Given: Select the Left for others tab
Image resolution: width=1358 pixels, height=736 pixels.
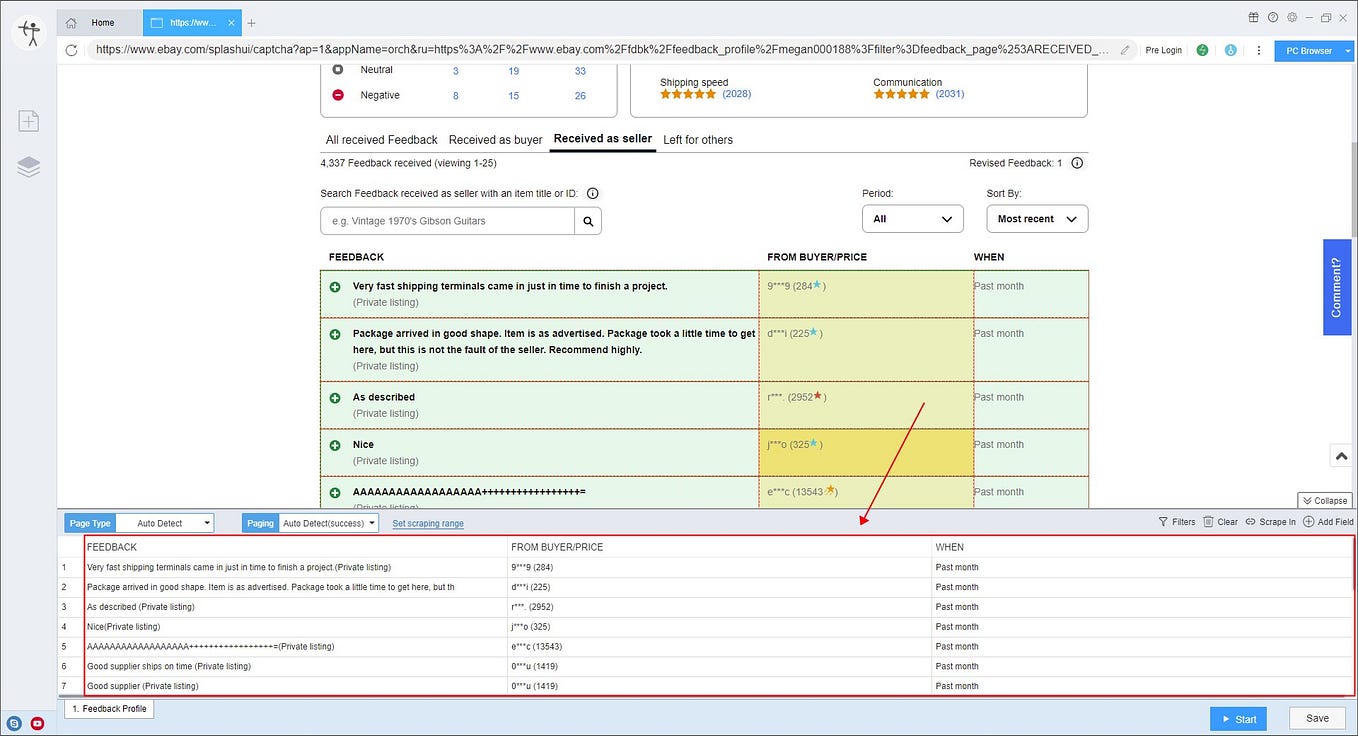Looking at the screenshot, I should tap(697, 139).
